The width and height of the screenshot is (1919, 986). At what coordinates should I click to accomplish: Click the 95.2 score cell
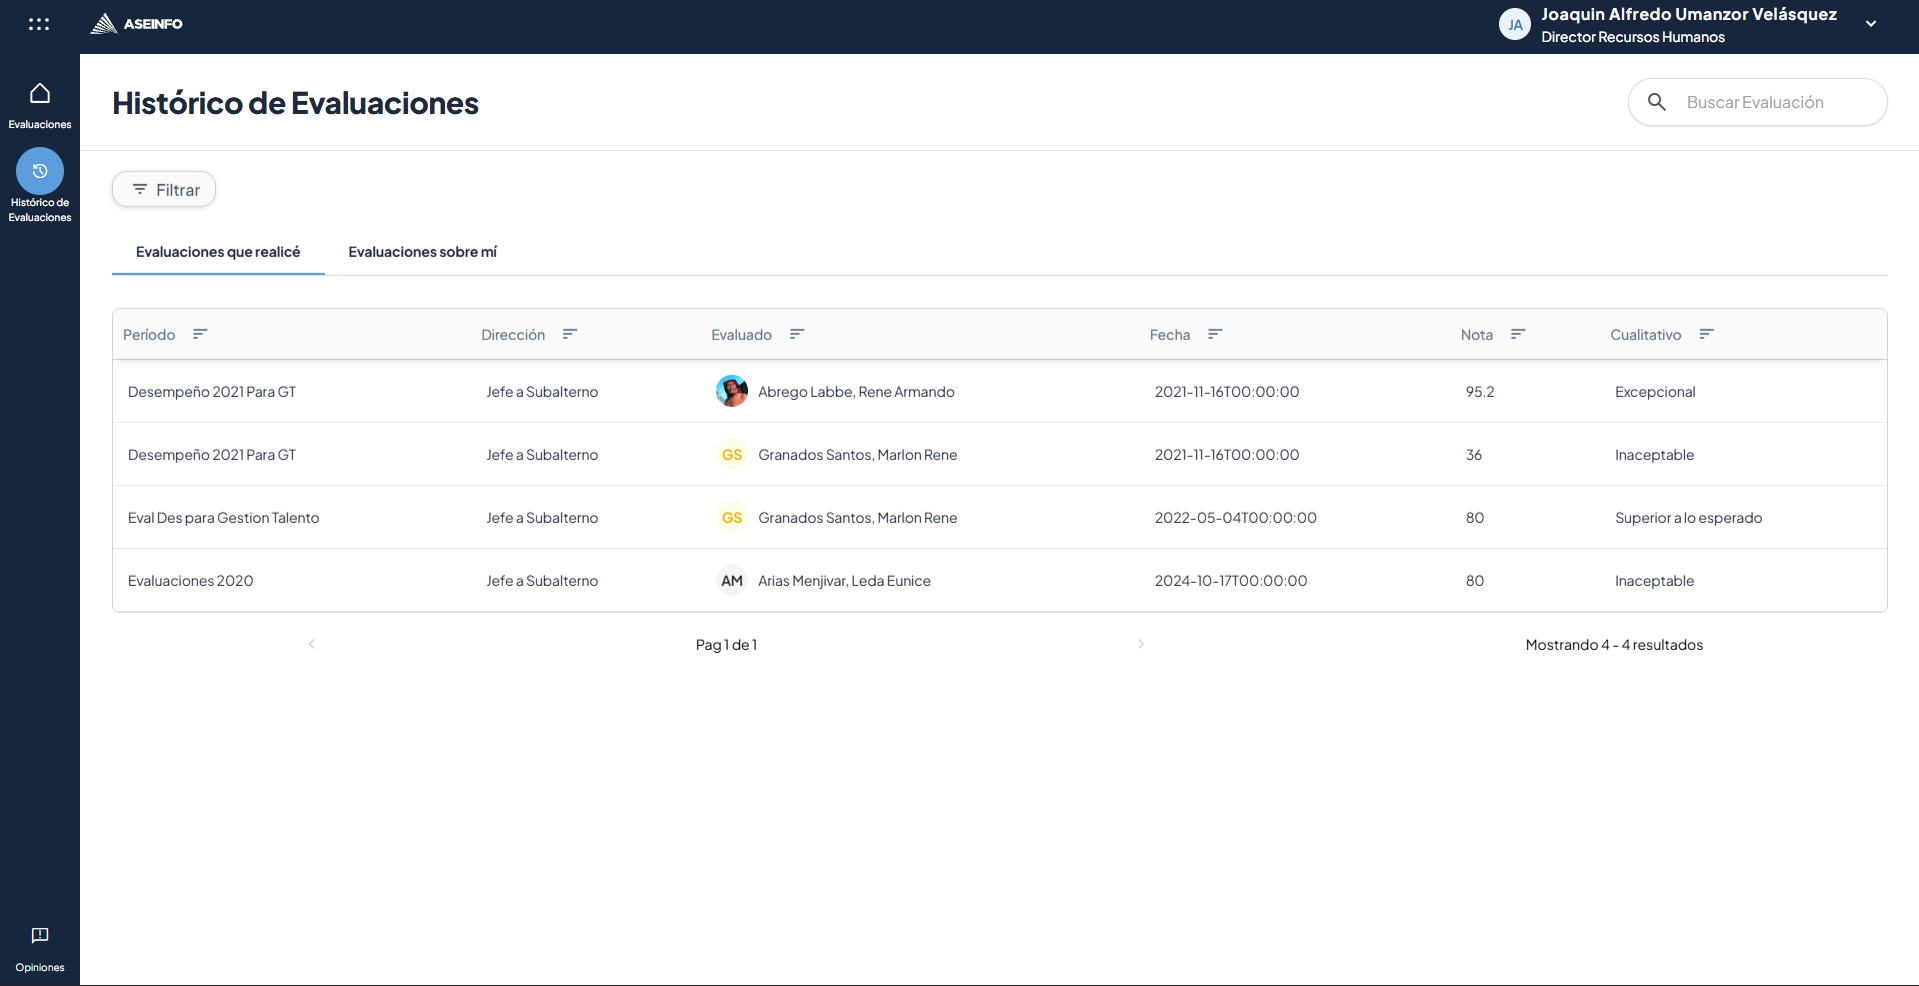1480,392
